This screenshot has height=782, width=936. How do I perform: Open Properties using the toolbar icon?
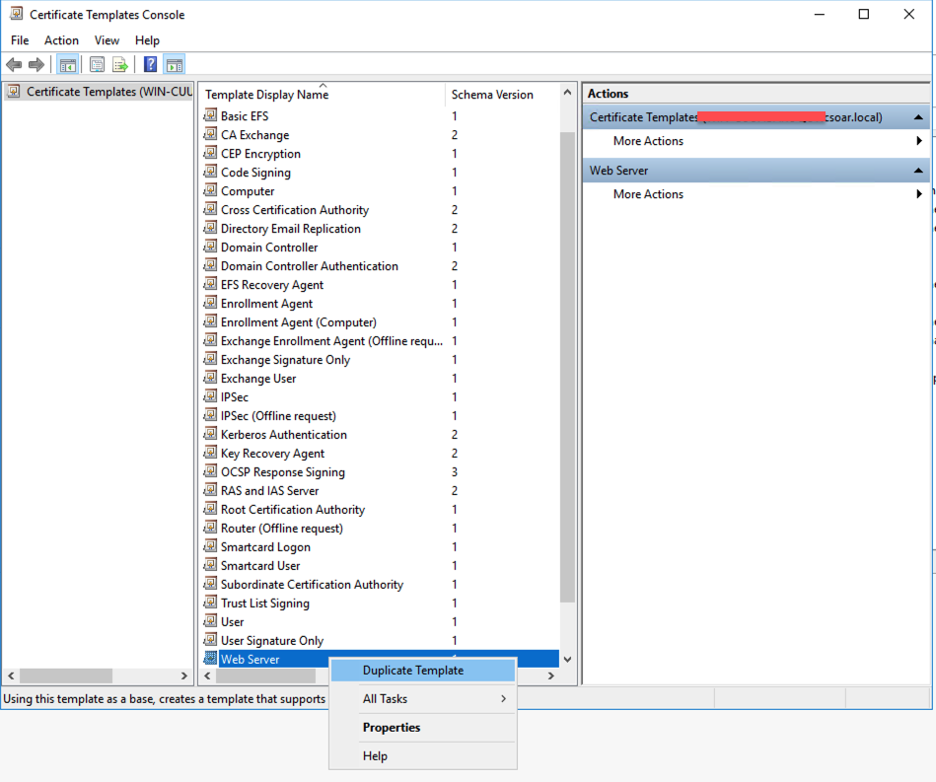pyautogui.click(x=95, y=64)
